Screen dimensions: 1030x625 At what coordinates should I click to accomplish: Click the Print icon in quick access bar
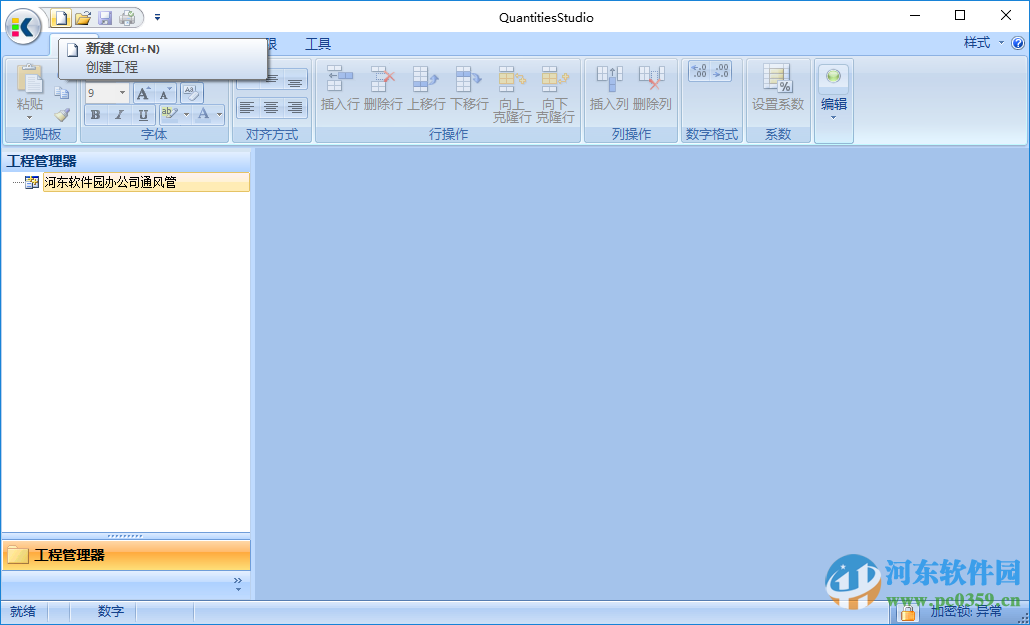tap(127, 18)
